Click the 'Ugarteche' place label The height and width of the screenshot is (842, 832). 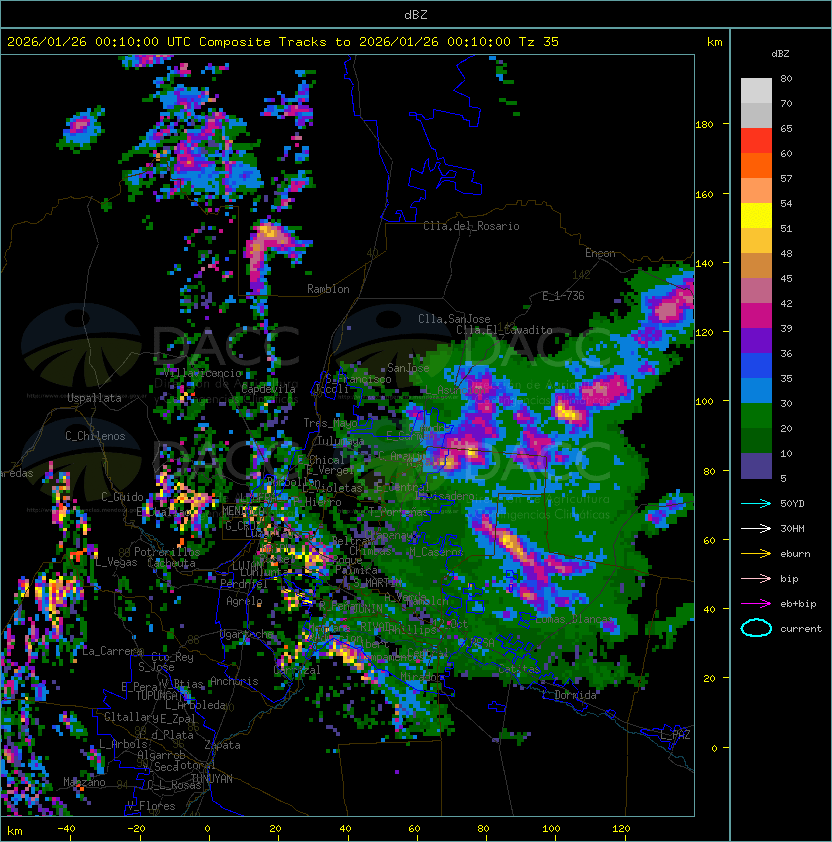click(x=247, y=634)
